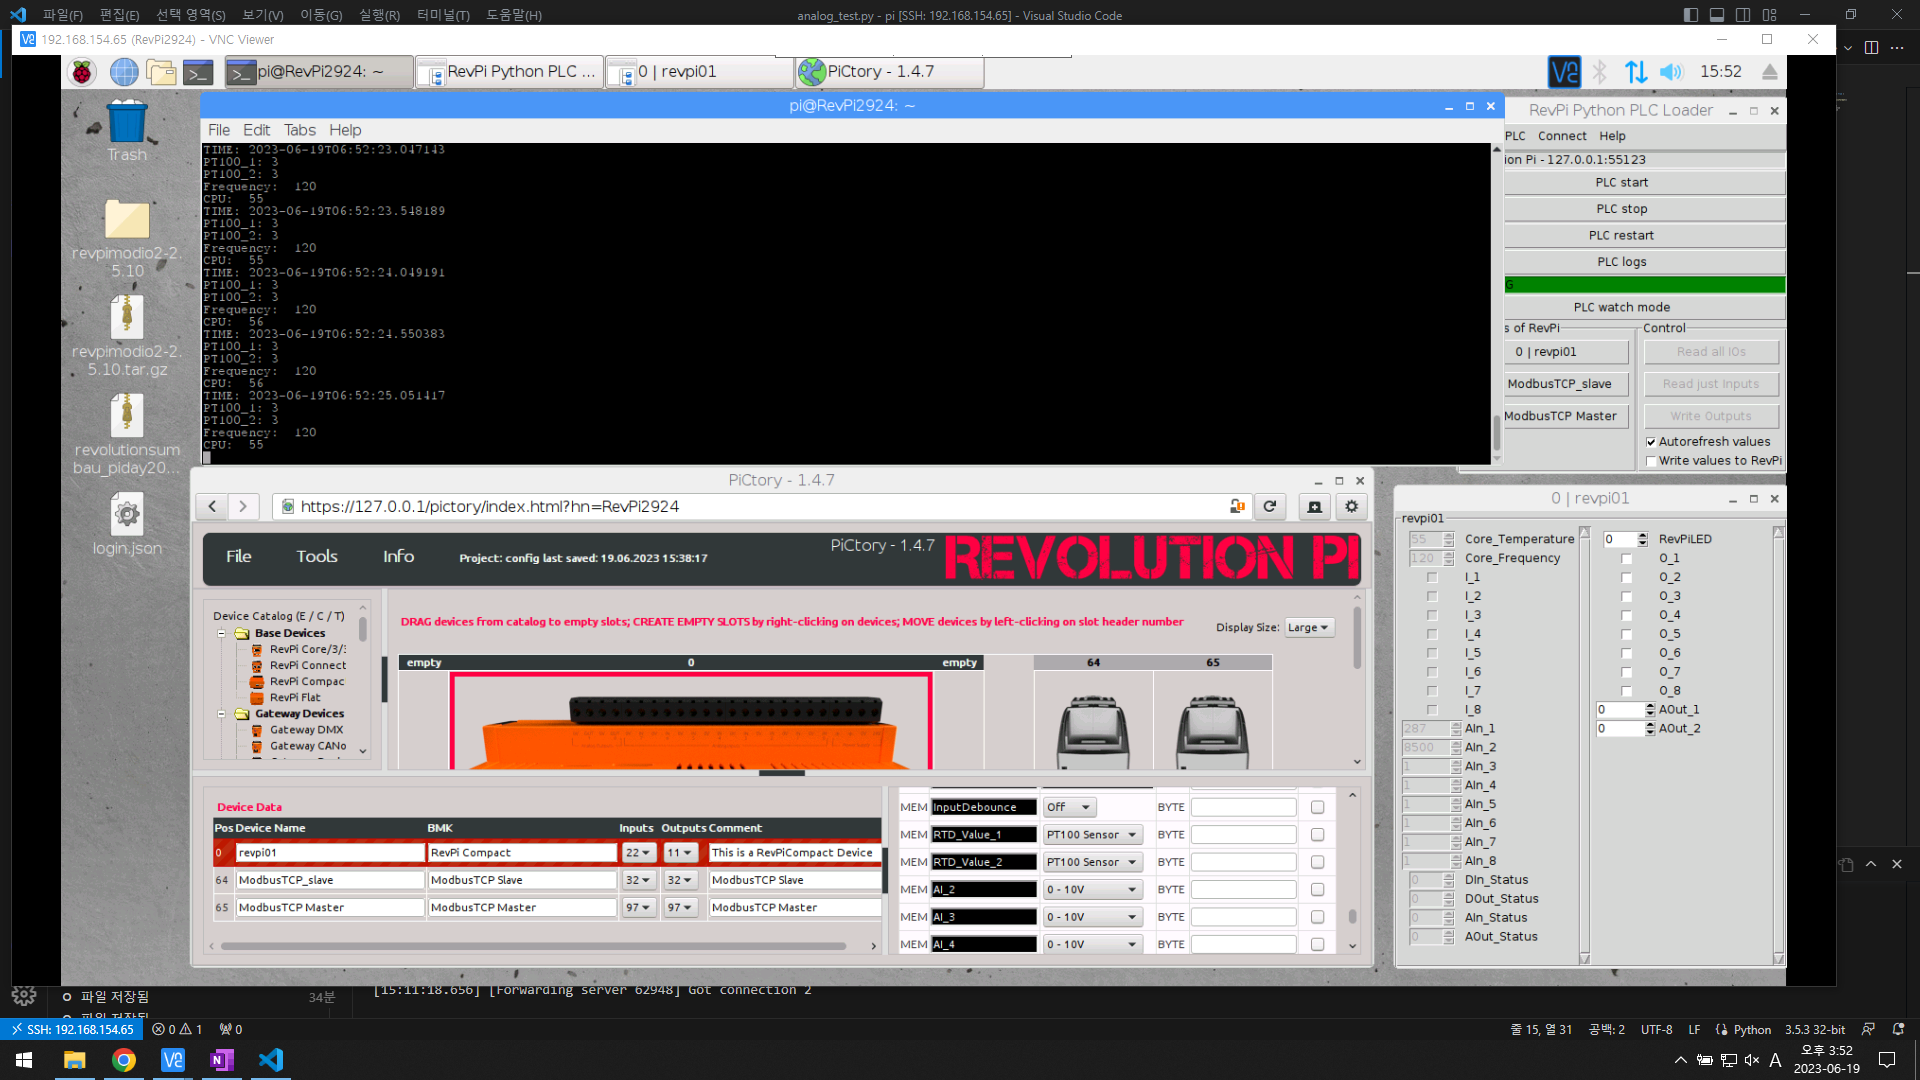This screenshot has width=1920, height=1080.
Task: Check the RTD_Value_1 export checkbox
Action: [x=1317, y=835]
